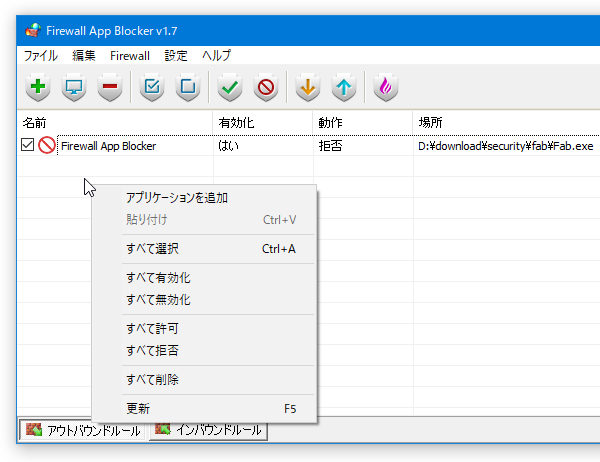Screen dimensions: 600x462
Task: Sort by the 場所 column header
Action: tap(506, 122)
